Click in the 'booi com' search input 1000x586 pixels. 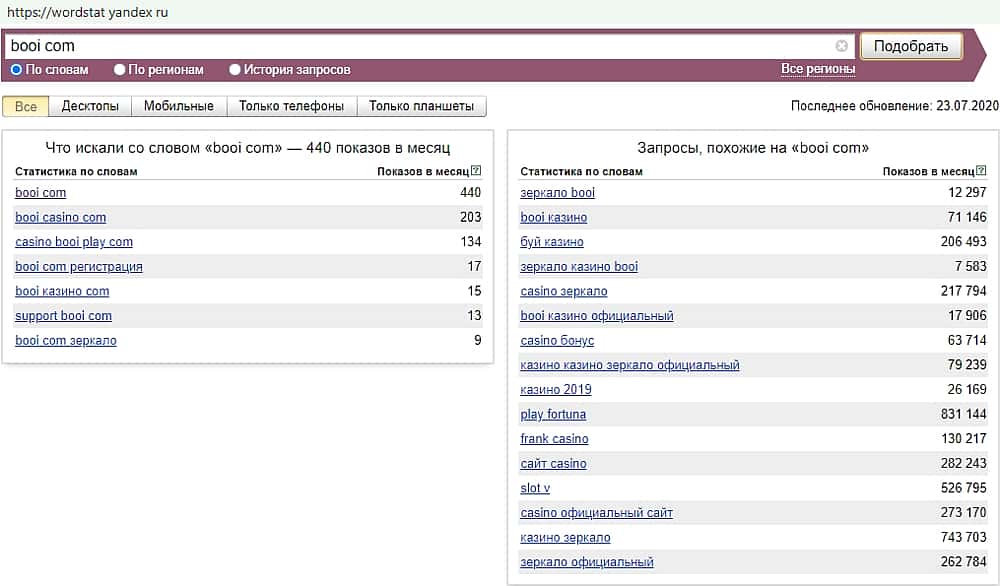(x=420, y=46)
